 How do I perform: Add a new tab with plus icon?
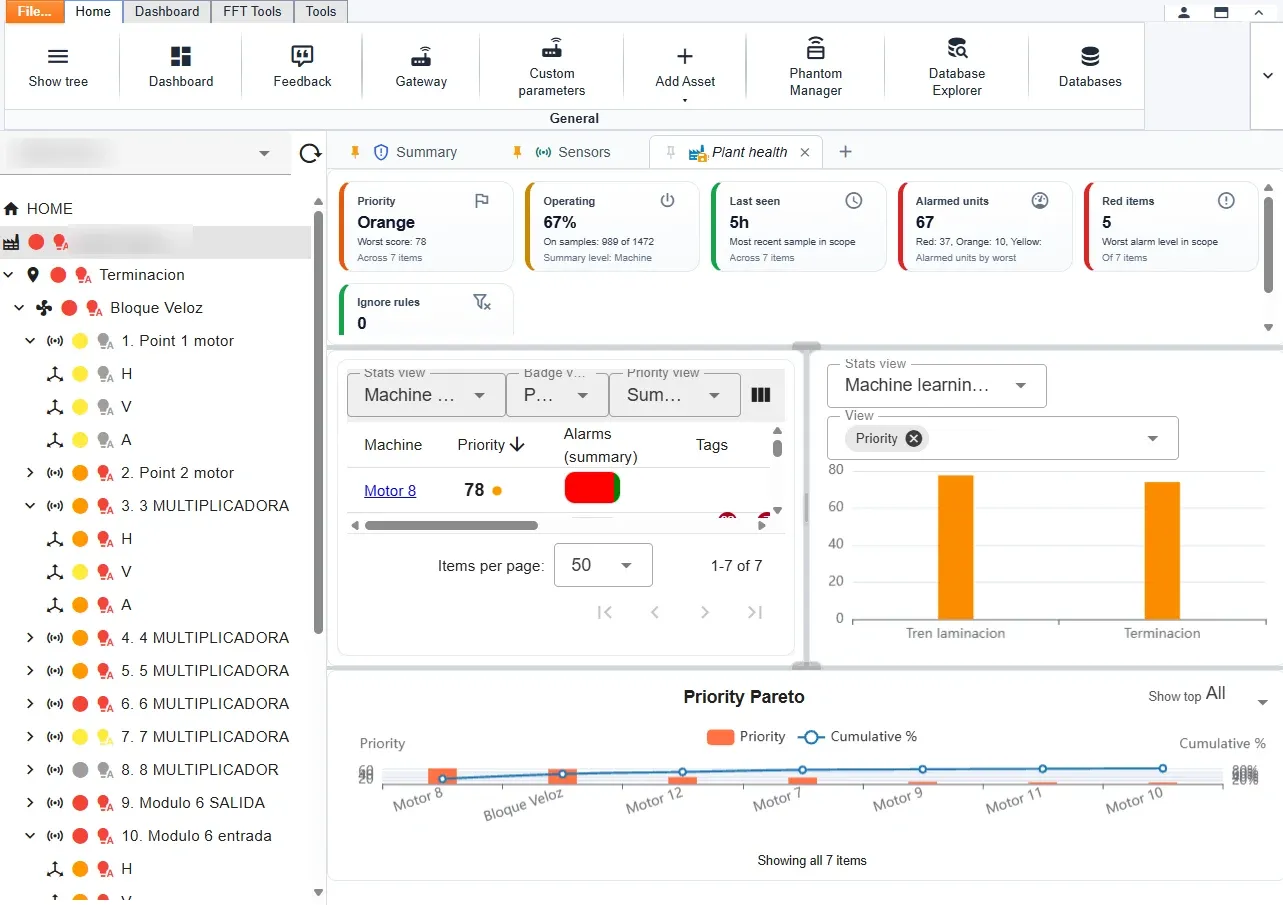click(x=845, y=152)
